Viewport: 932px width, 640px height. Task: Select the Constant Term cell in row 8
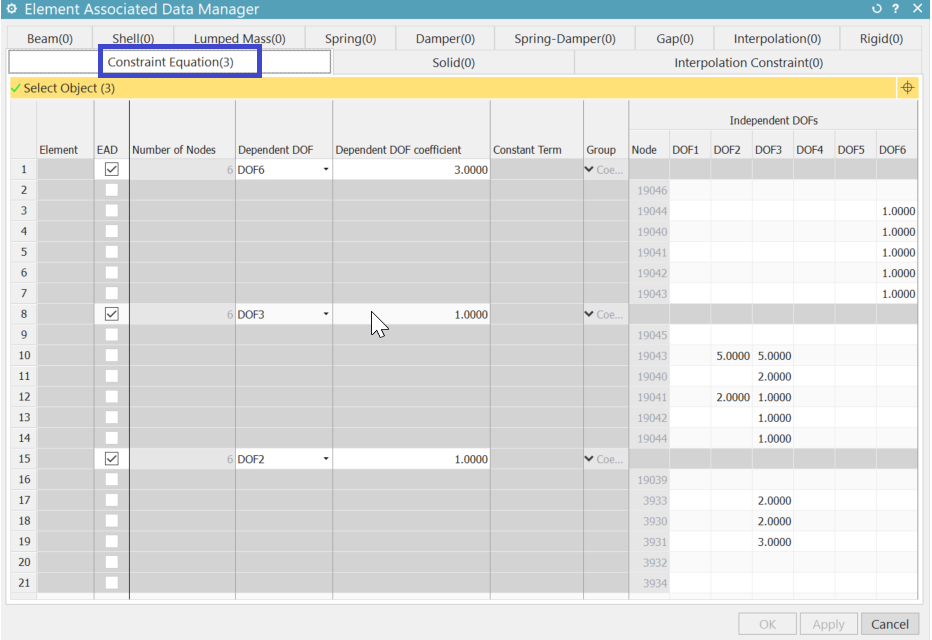(537, 313)
